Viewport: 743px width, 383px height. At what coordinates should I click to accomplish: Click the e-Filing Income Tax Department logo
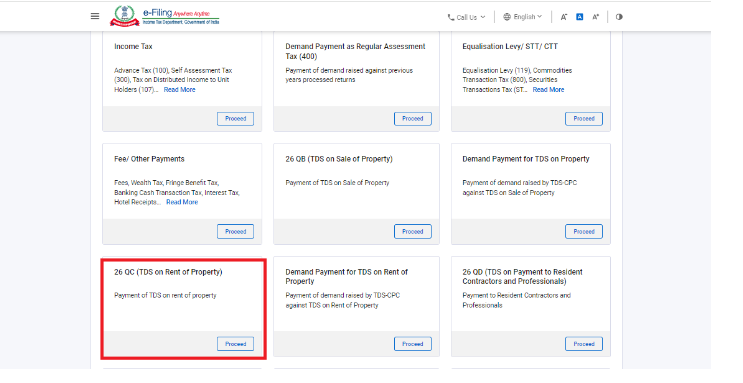point(164,16)
